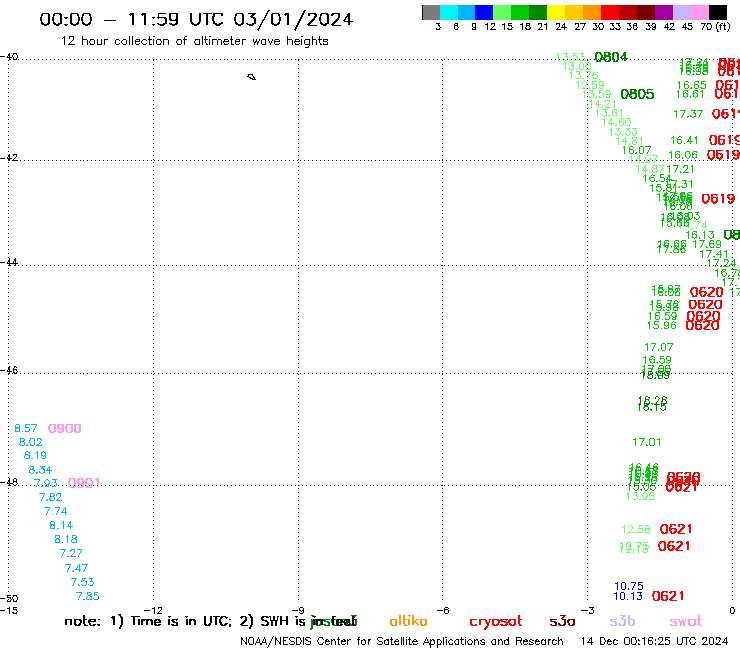Click the green wave height '16.41'

pyautogui.click(x=684, y=140)
